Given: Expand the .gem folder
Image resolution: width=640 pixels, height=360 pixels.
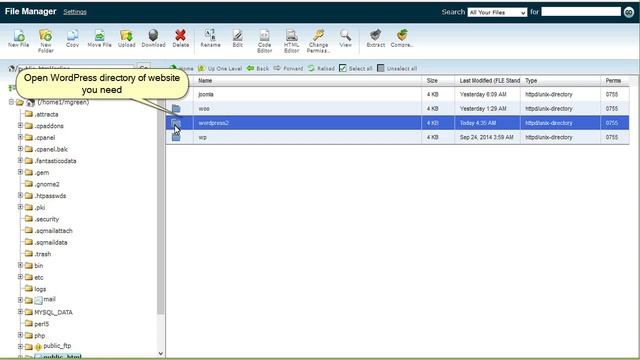Looking at the screenshot, I should point(20,172).
